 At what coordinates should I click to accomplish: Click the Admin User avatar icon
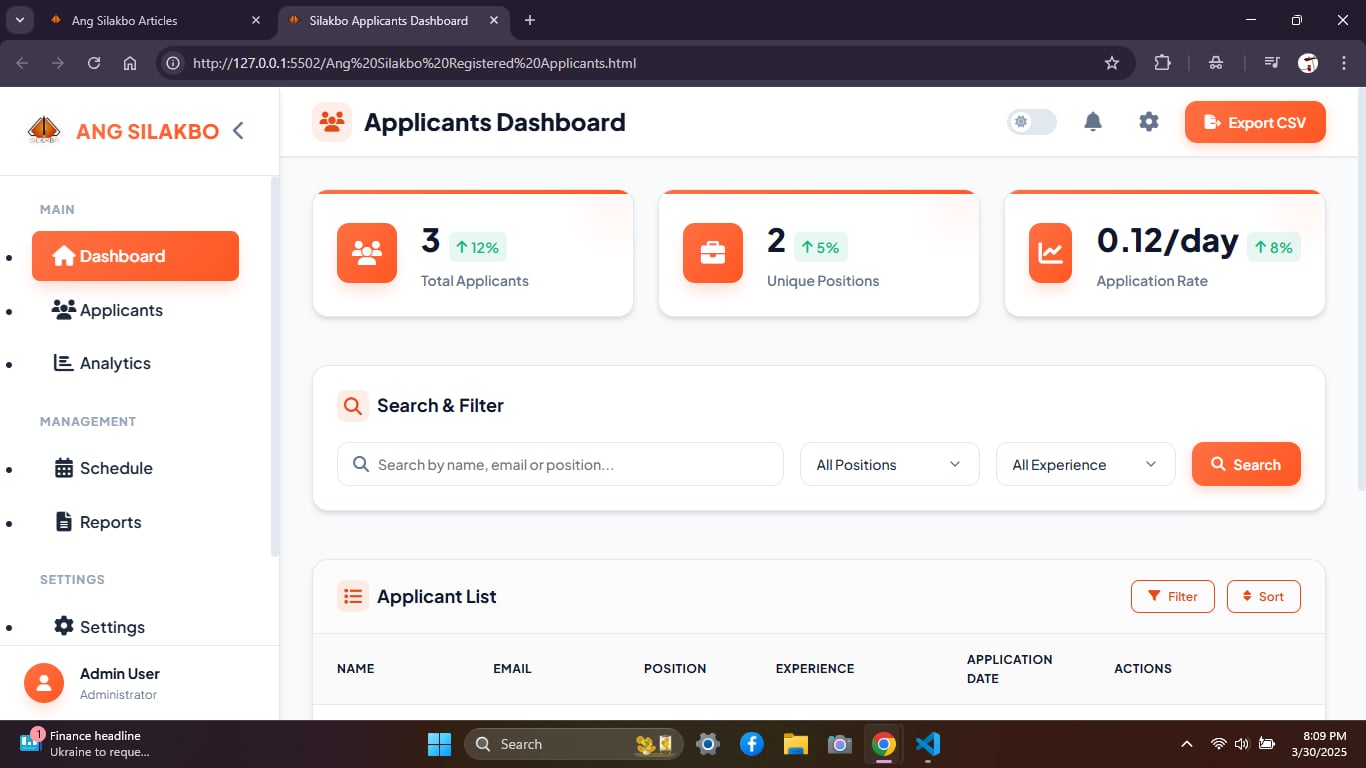pos(44,683)
